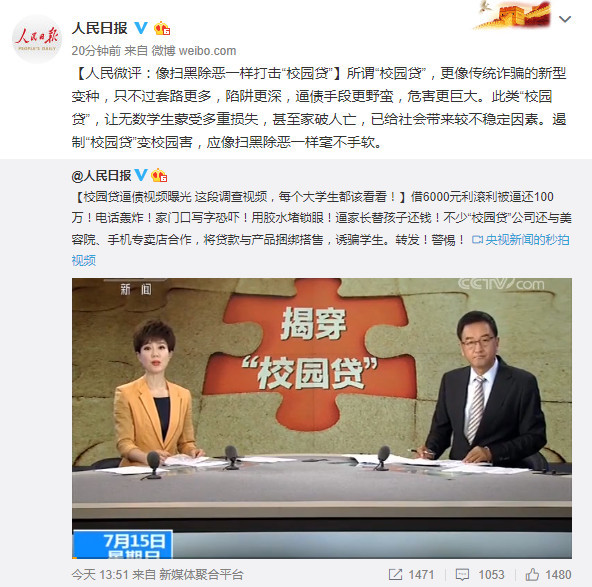Image resolution: width=592 pixels, height=587 pixels.
Task: Like the quoted post with 1480 thumbs-up
Action: click(548, 575)
